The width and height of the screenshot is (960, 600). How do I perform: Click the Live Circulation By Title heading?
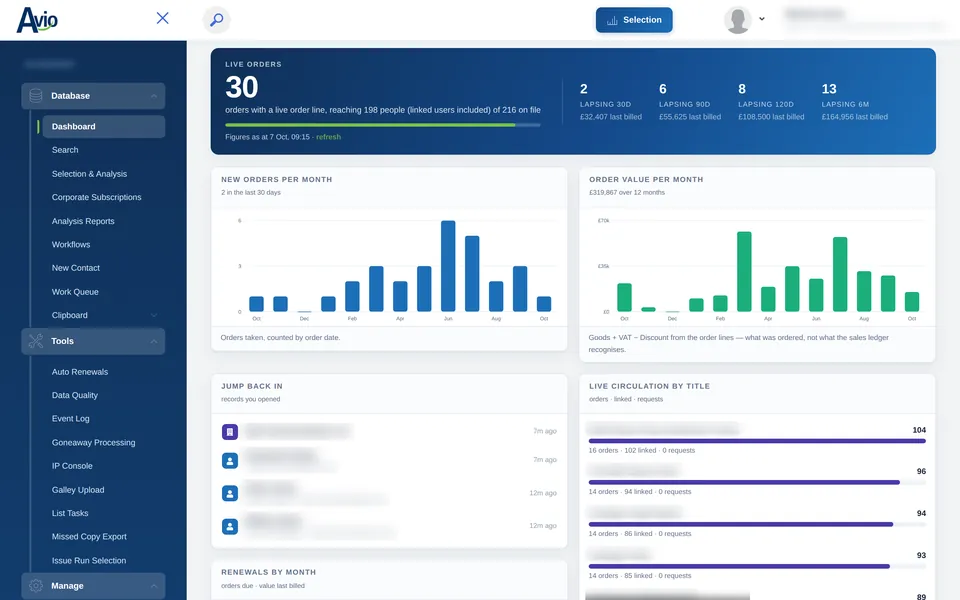pos(649,386)
